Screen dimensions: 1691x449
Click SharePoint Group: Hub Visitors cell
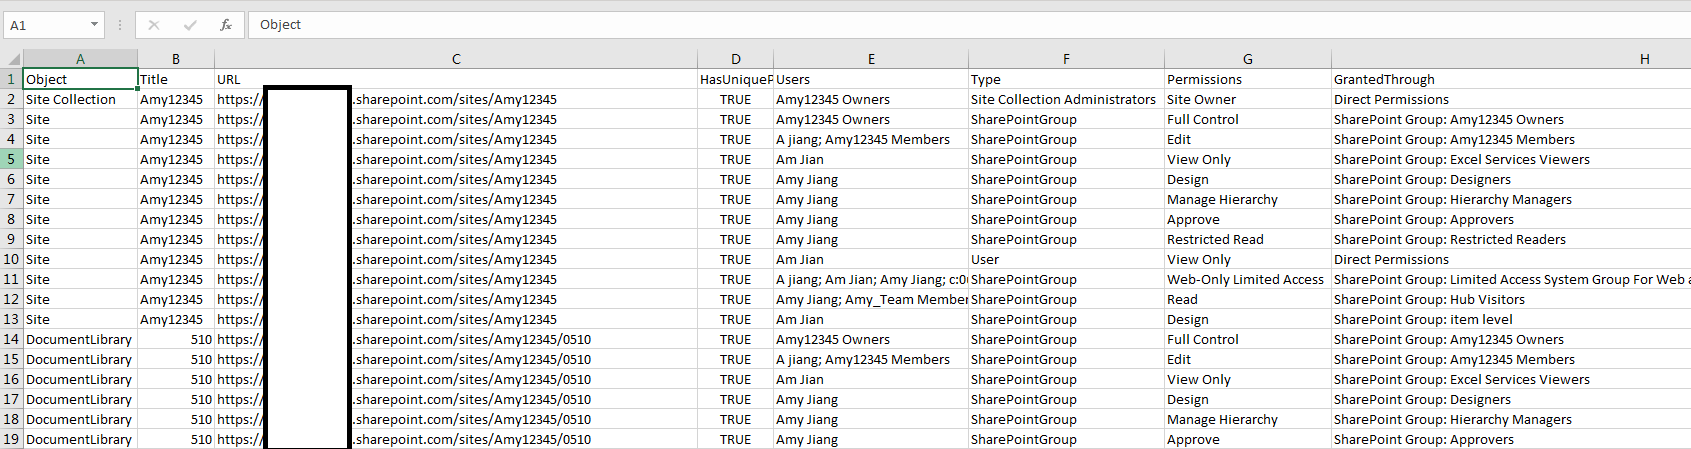(x=1511, y=299)
